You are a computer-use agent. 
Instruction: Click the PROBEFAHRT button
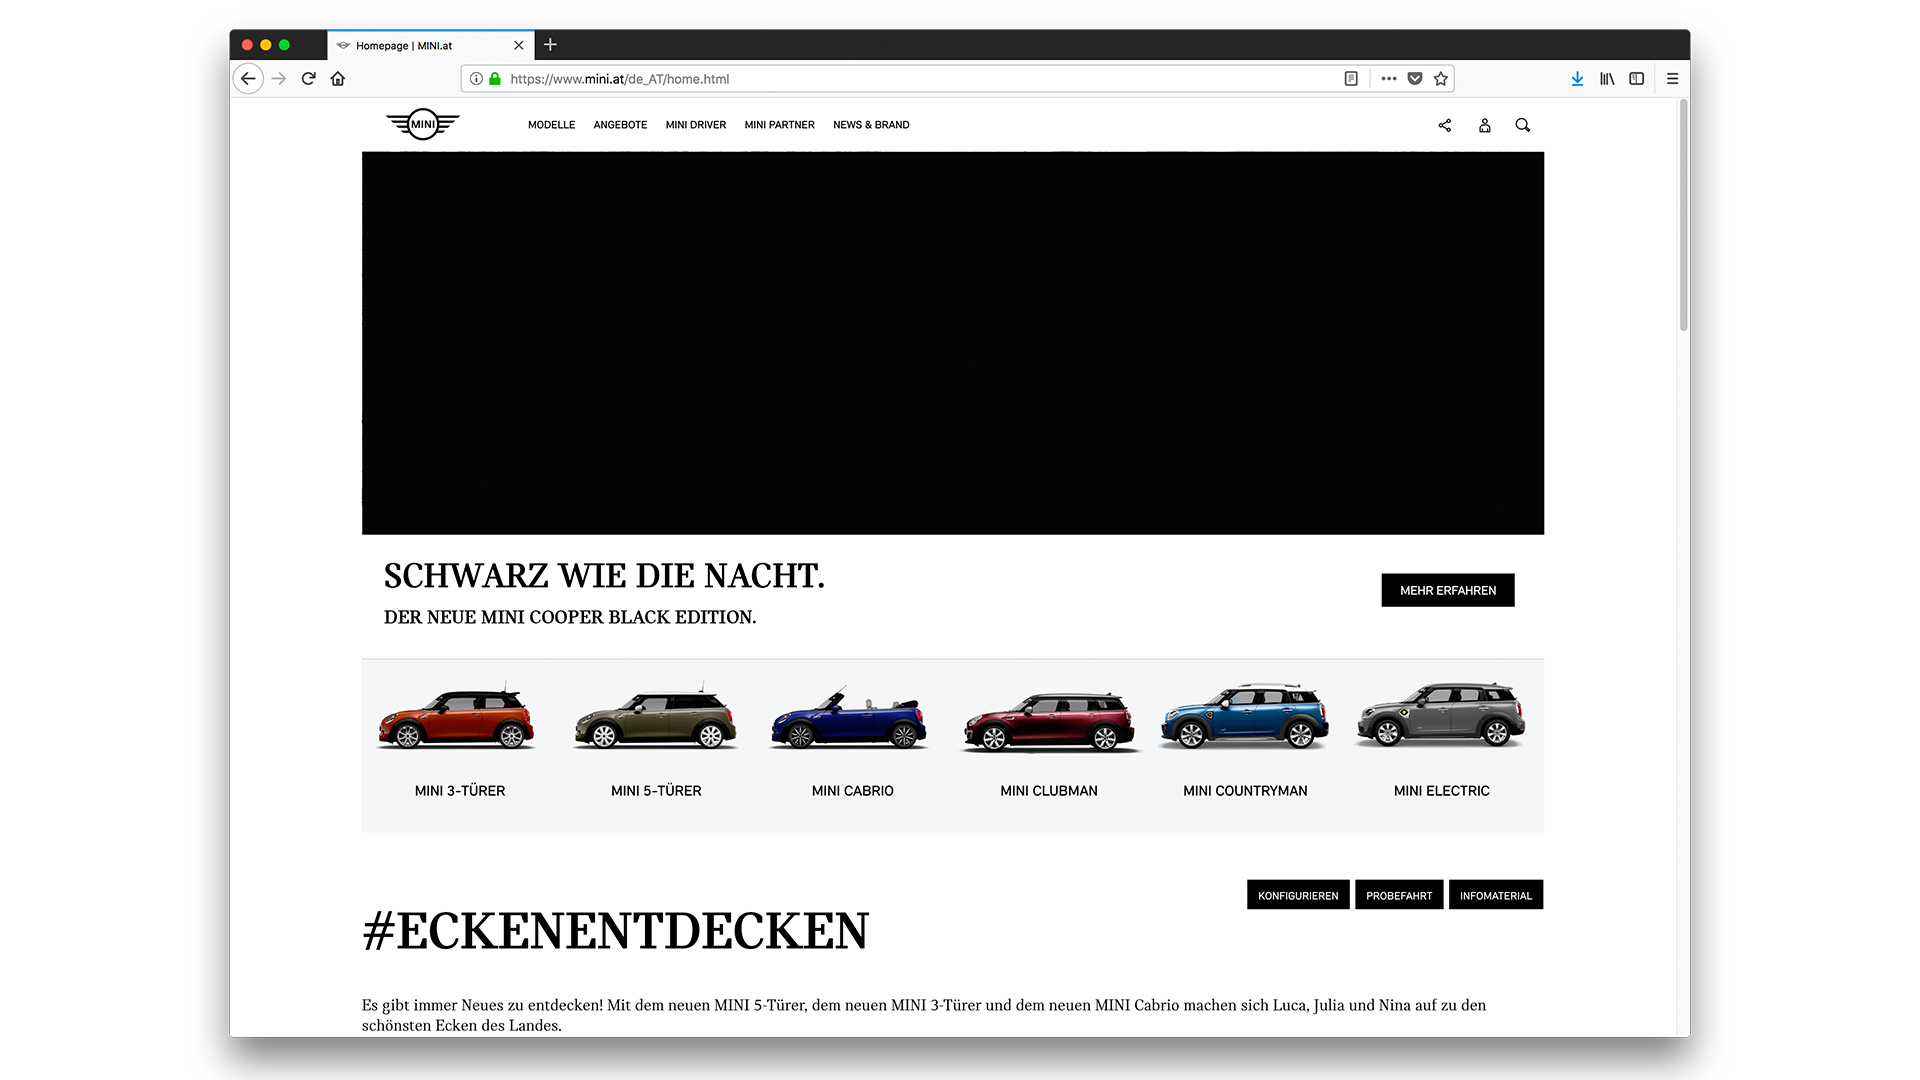pos(1399,895)
